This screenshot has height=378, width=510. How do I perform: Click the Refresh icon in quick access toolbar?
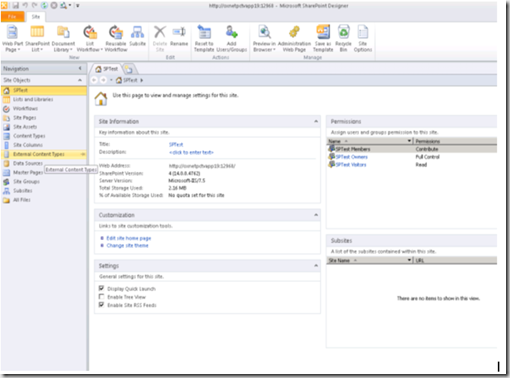44,5
